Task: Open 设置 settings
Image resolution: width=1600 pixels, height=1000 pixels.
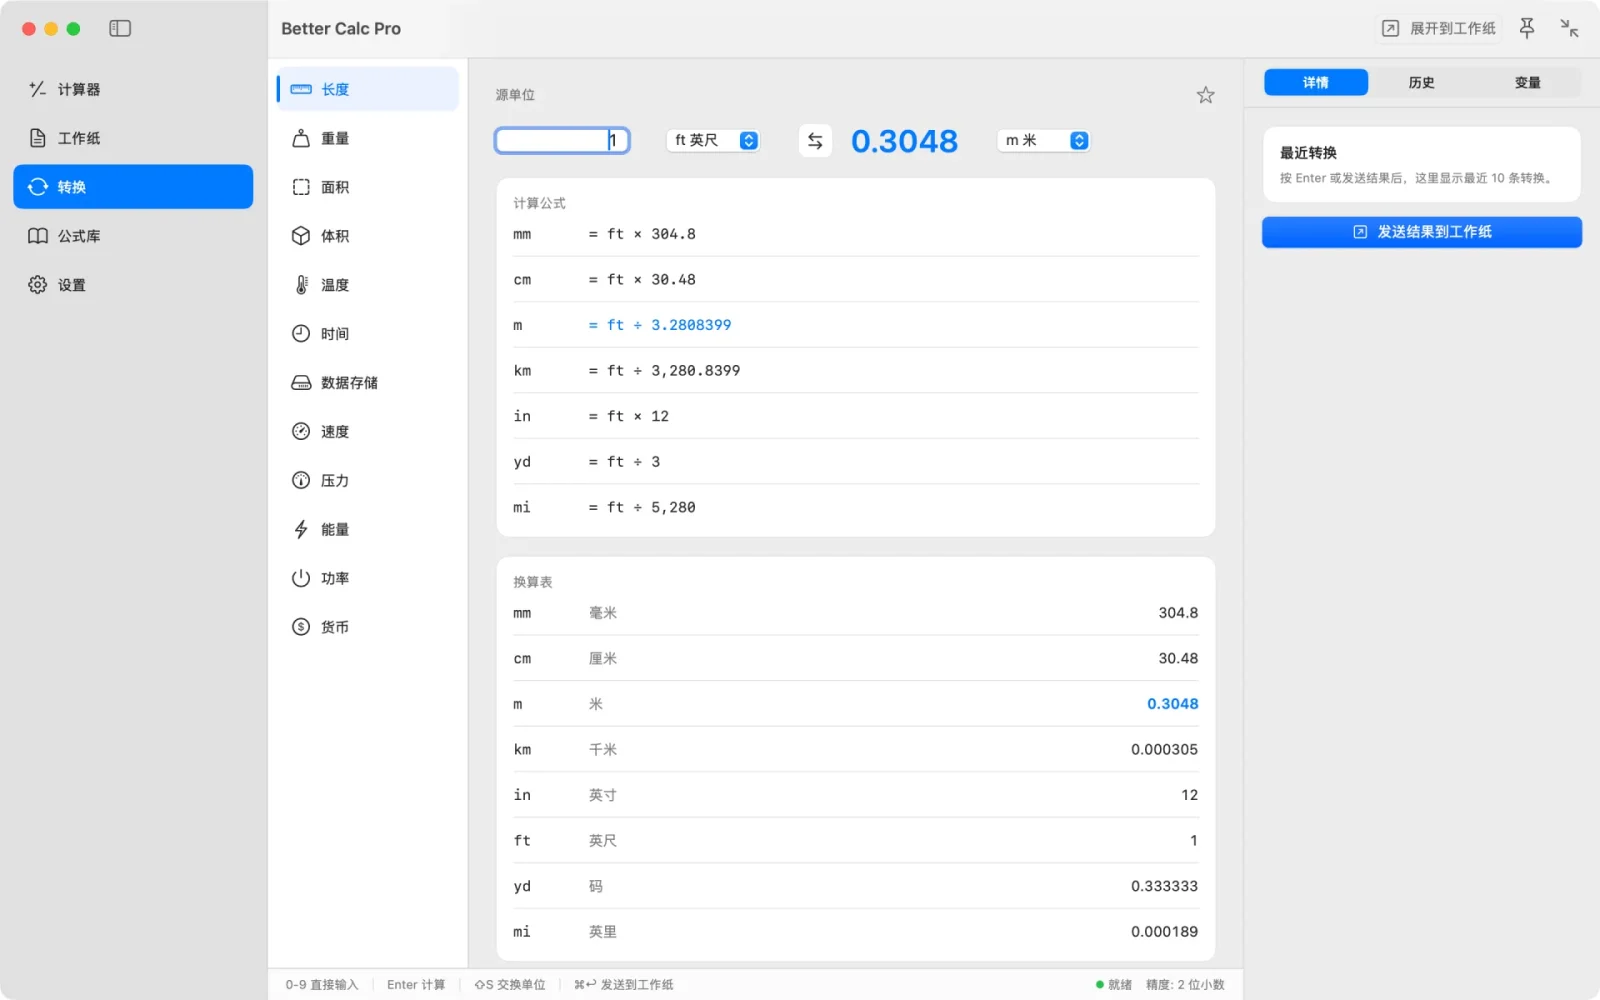Action: (x=133, y=285)
